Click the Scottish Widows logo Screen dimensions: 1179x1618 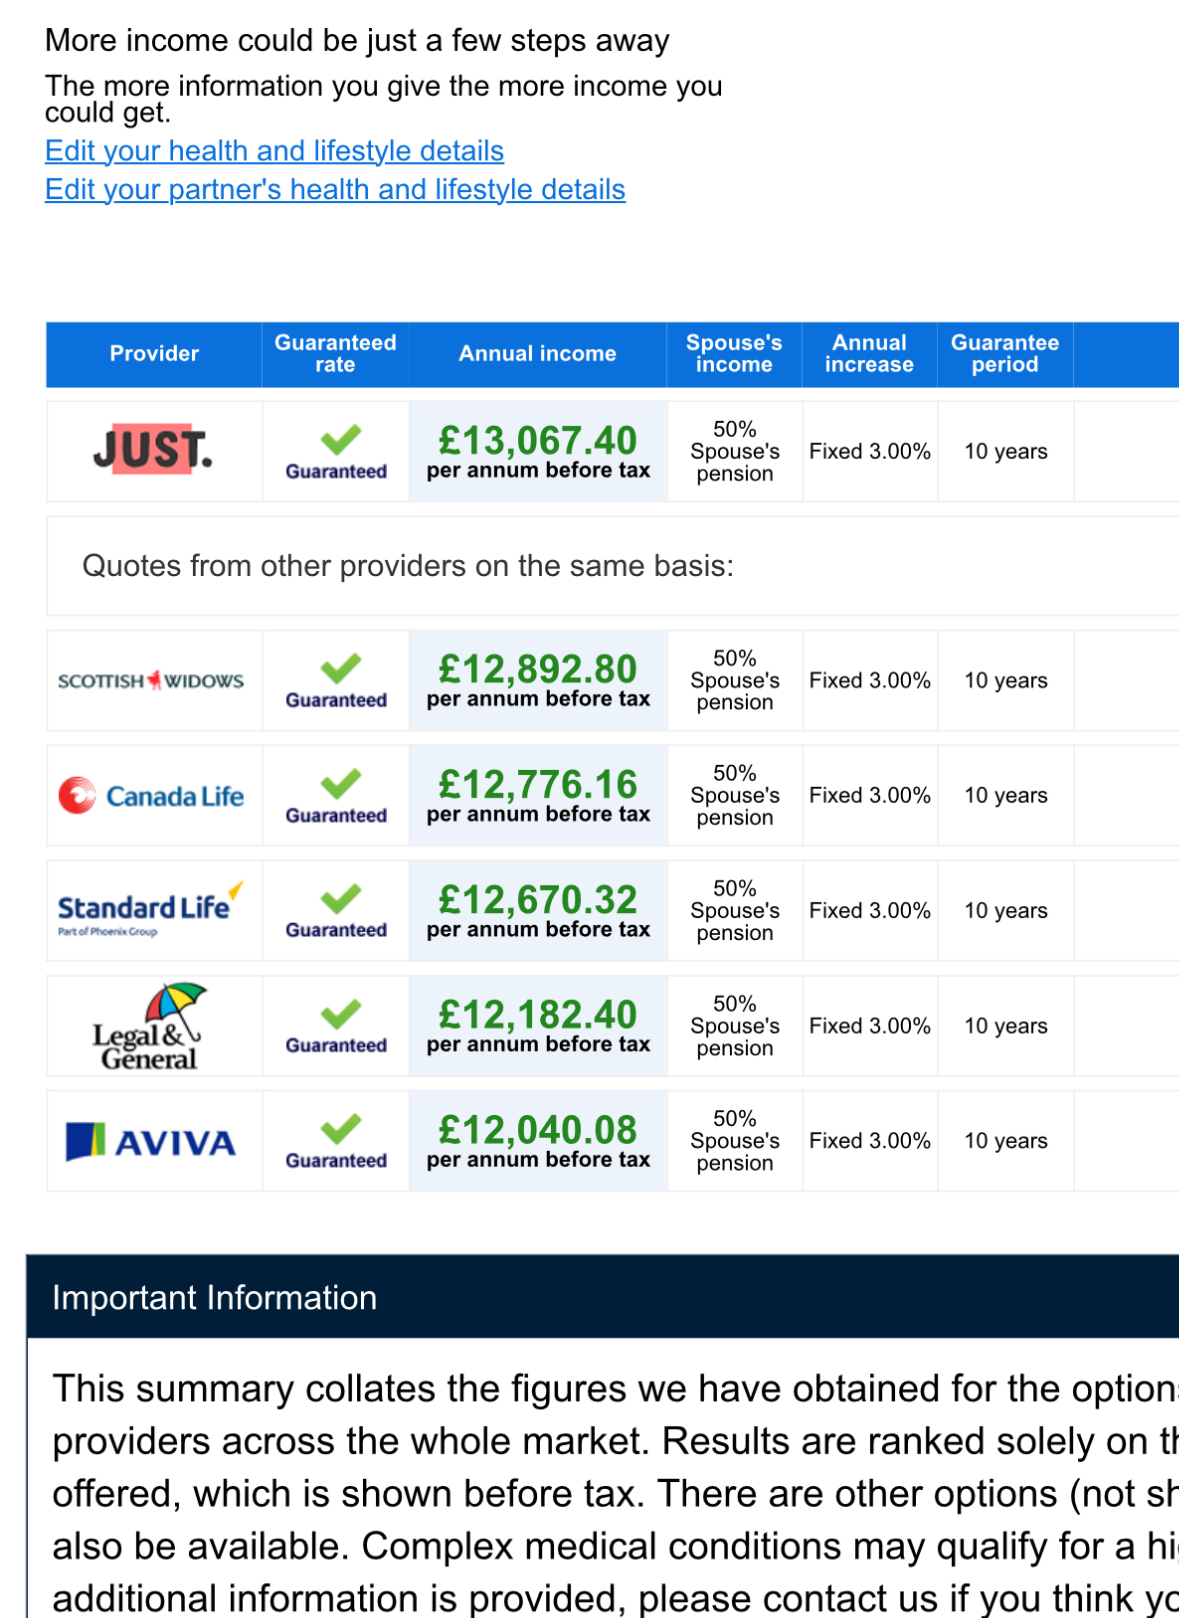point(151,681)
